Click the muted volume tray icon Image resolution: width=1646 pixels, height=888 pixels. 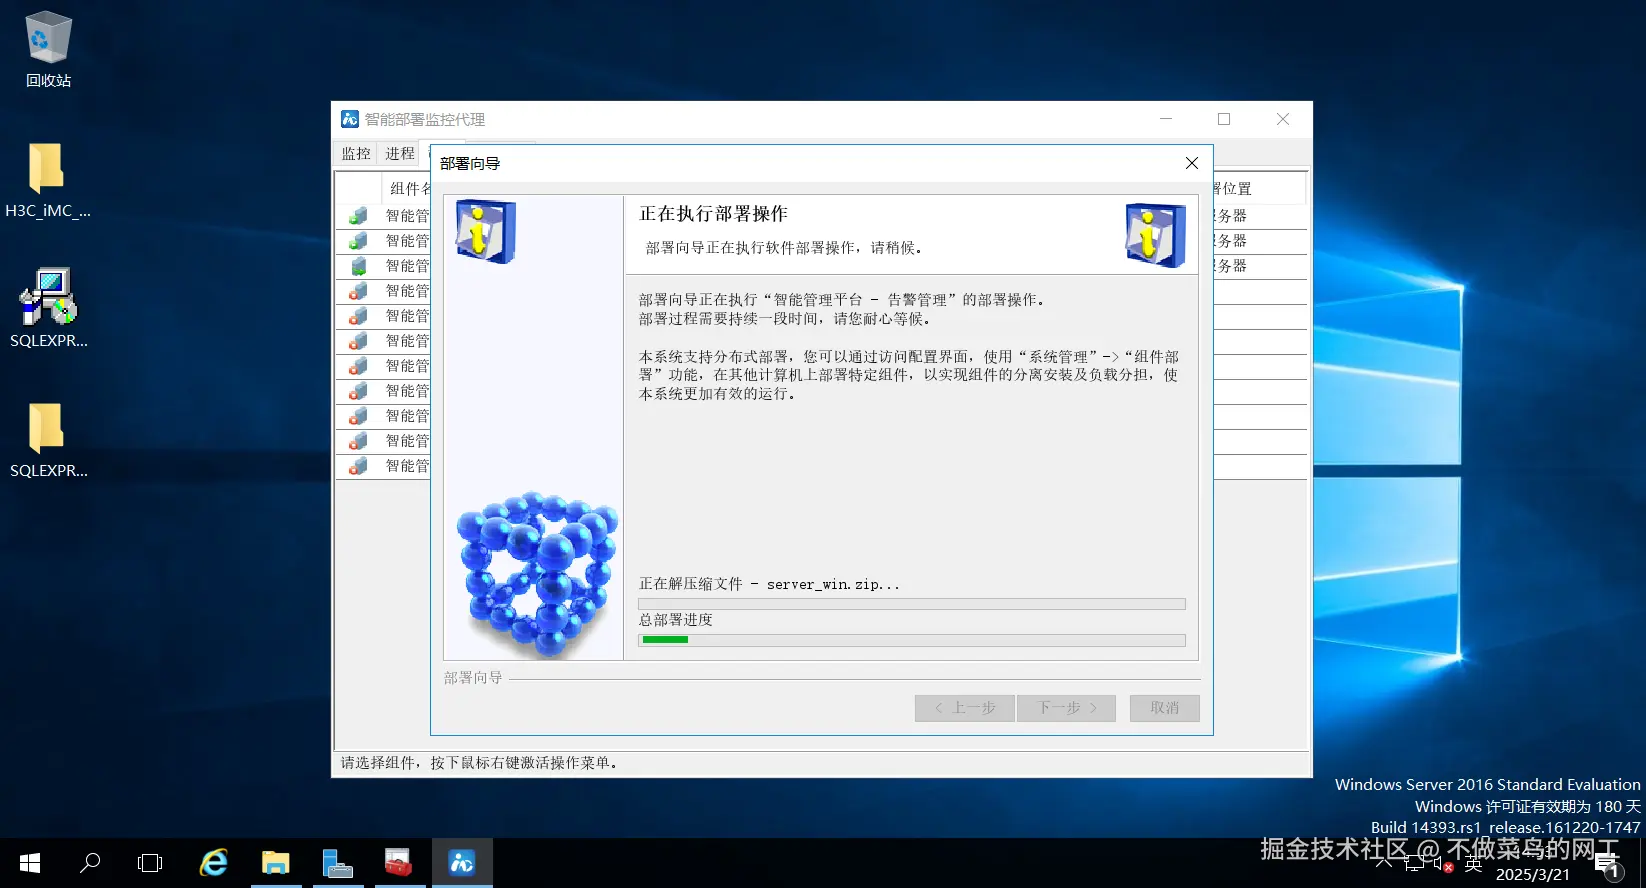pos(1442,863)
